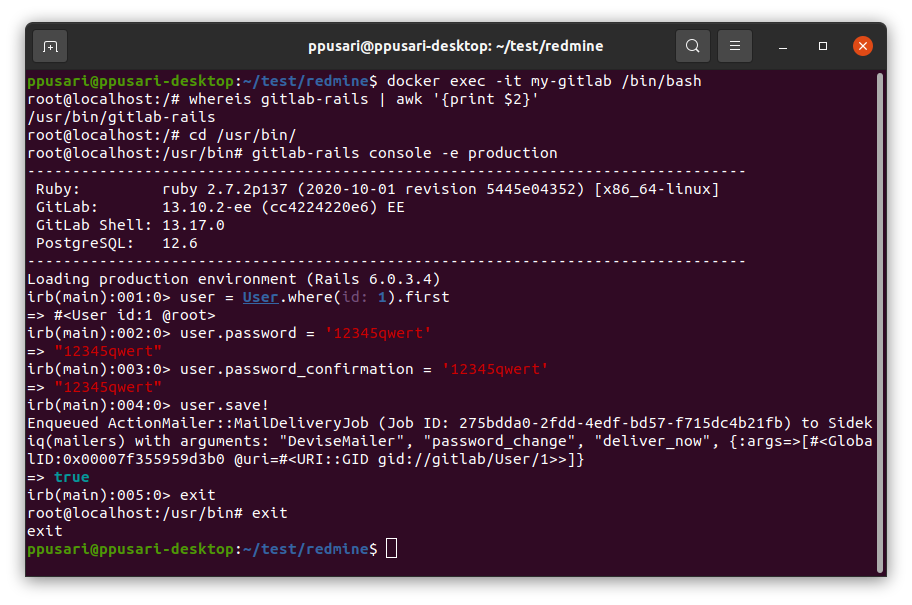Open the hamburger menu
The image size is (912, 605).
pyautogui.click(x=735, y=46)
